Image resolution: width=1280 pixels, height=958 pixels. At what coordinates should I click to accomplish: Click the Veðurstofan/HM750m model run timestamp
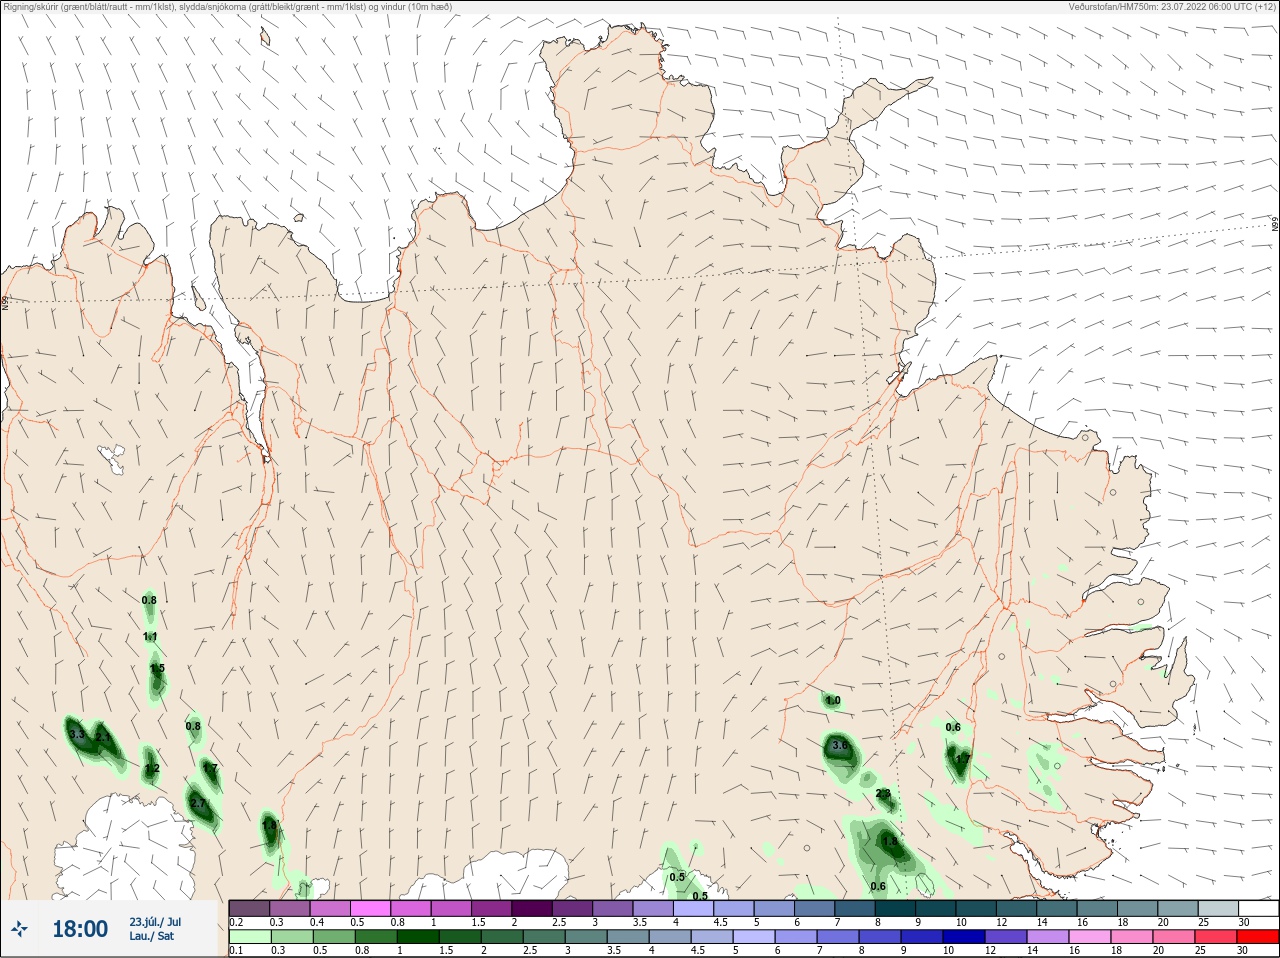pyautogui.click(x=1172, y=7)
